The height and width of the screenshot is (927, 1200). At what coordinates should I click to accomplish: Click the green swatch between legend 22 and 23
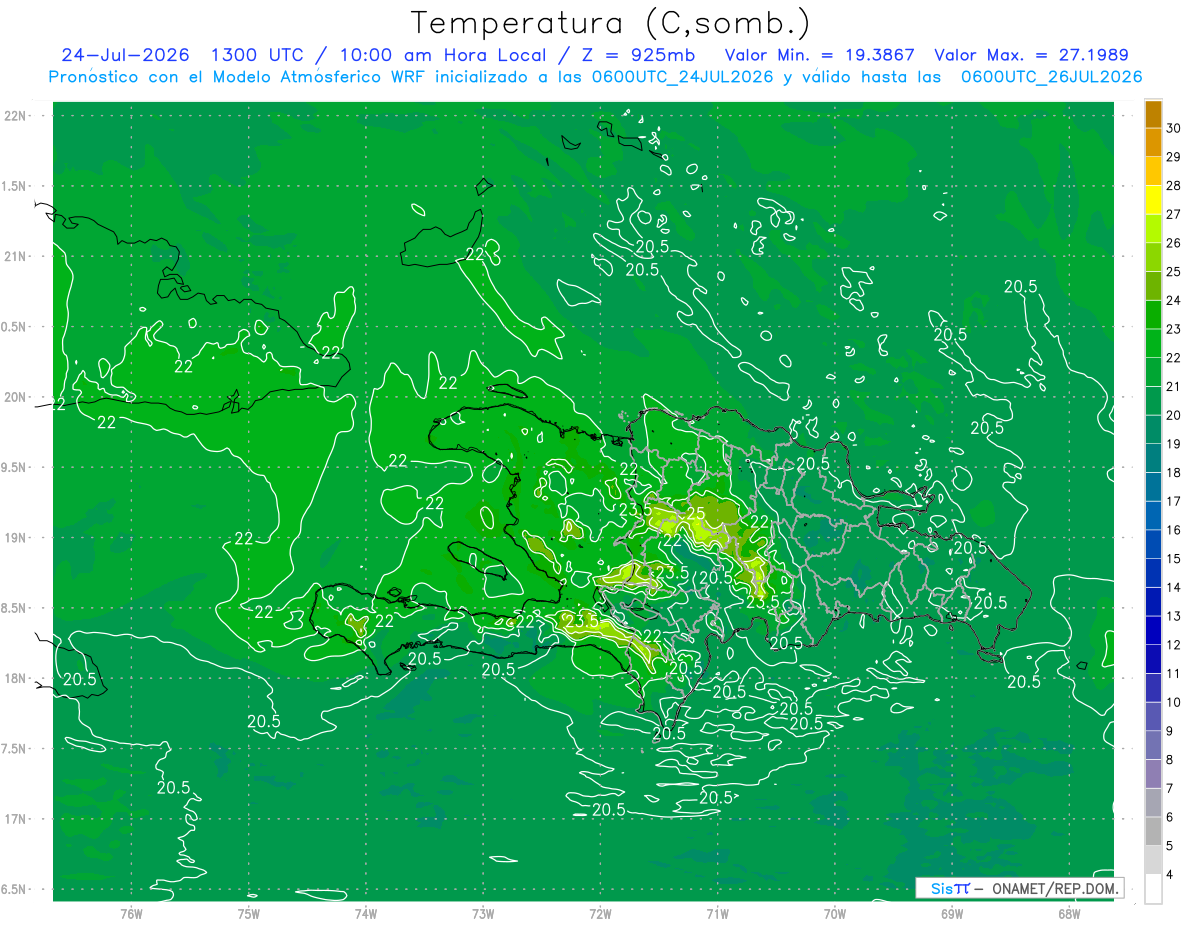1154,343
